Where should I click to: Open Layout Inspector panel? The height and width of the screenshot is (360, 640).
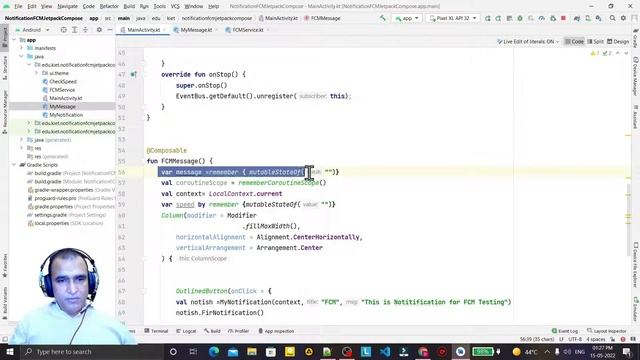point(607,331)
